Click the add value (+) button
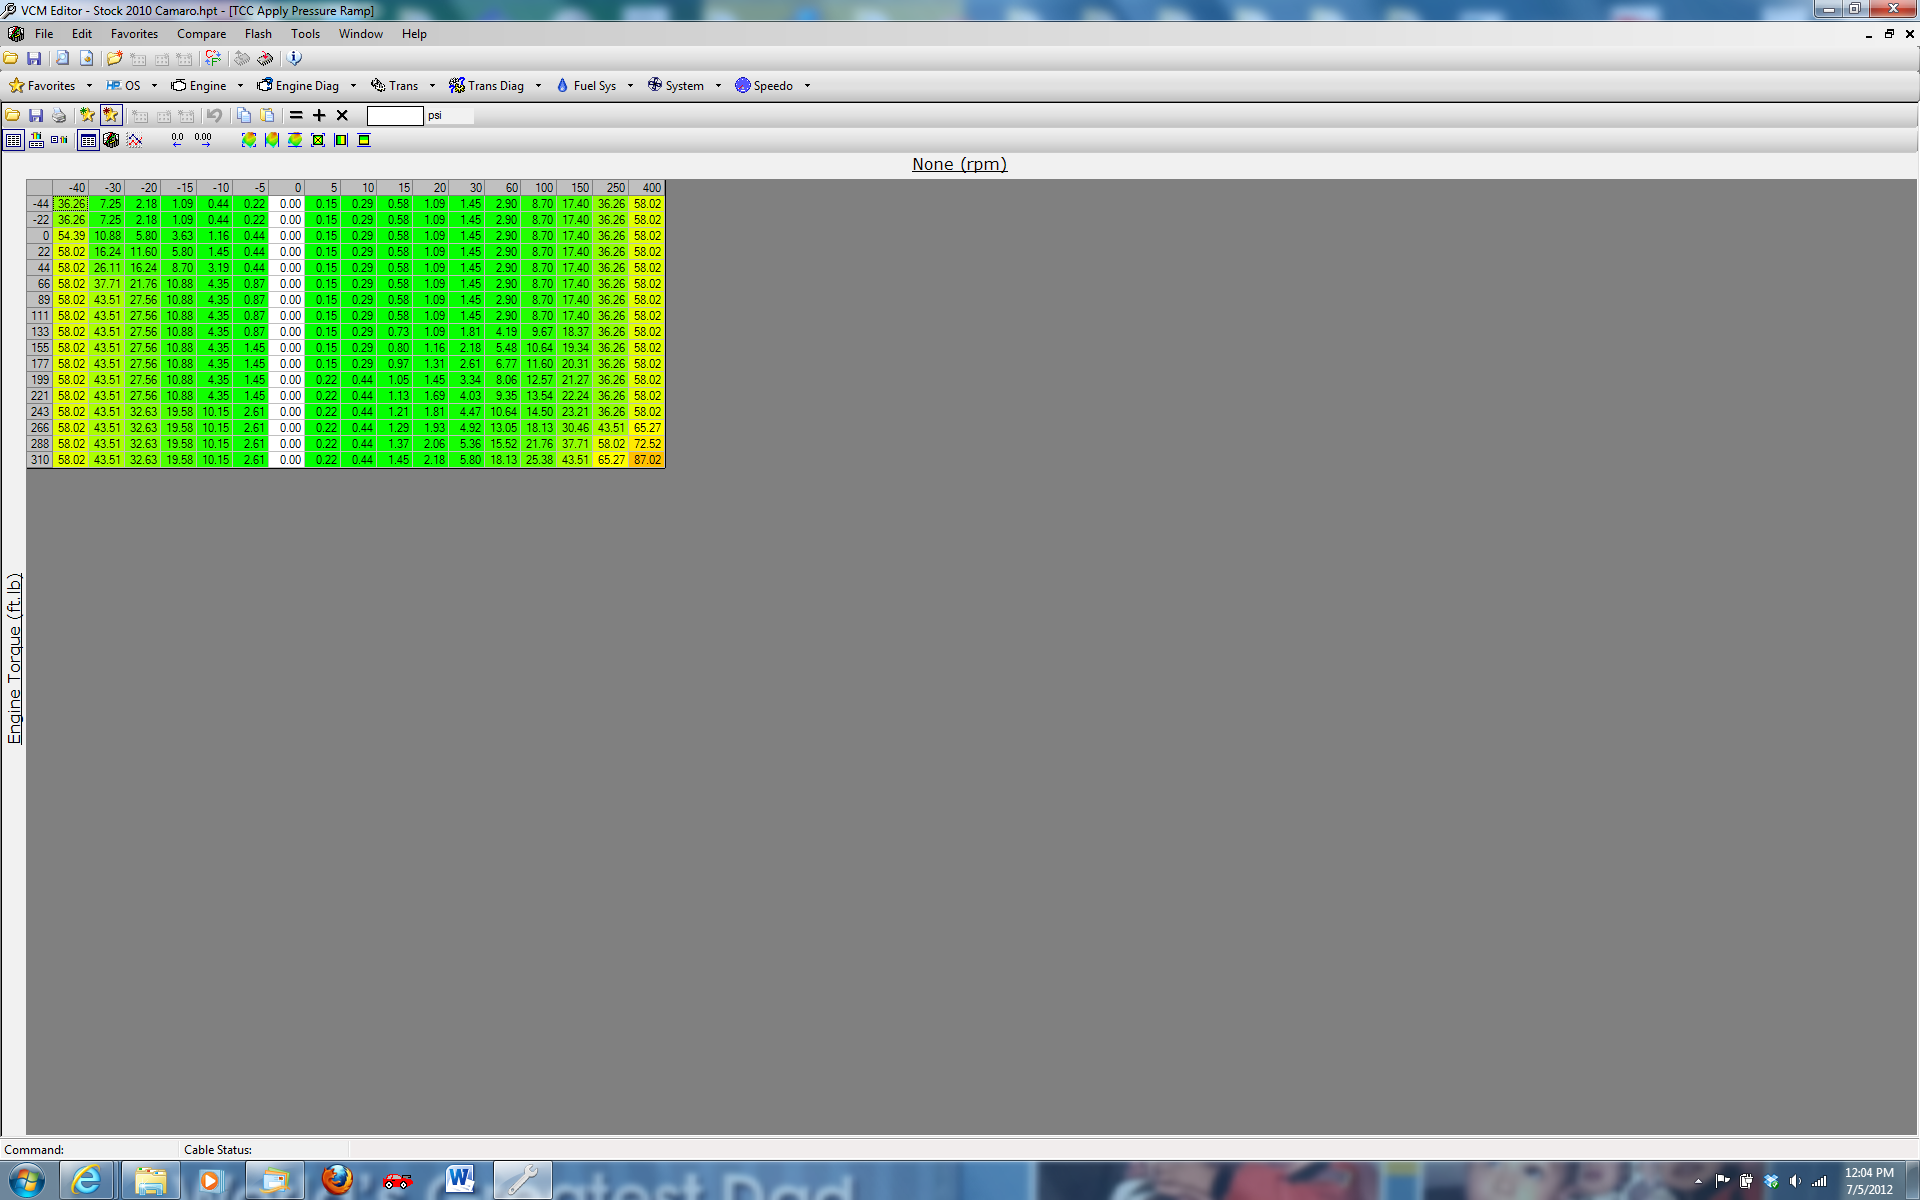1920x1200 pixels. [319, 115]
